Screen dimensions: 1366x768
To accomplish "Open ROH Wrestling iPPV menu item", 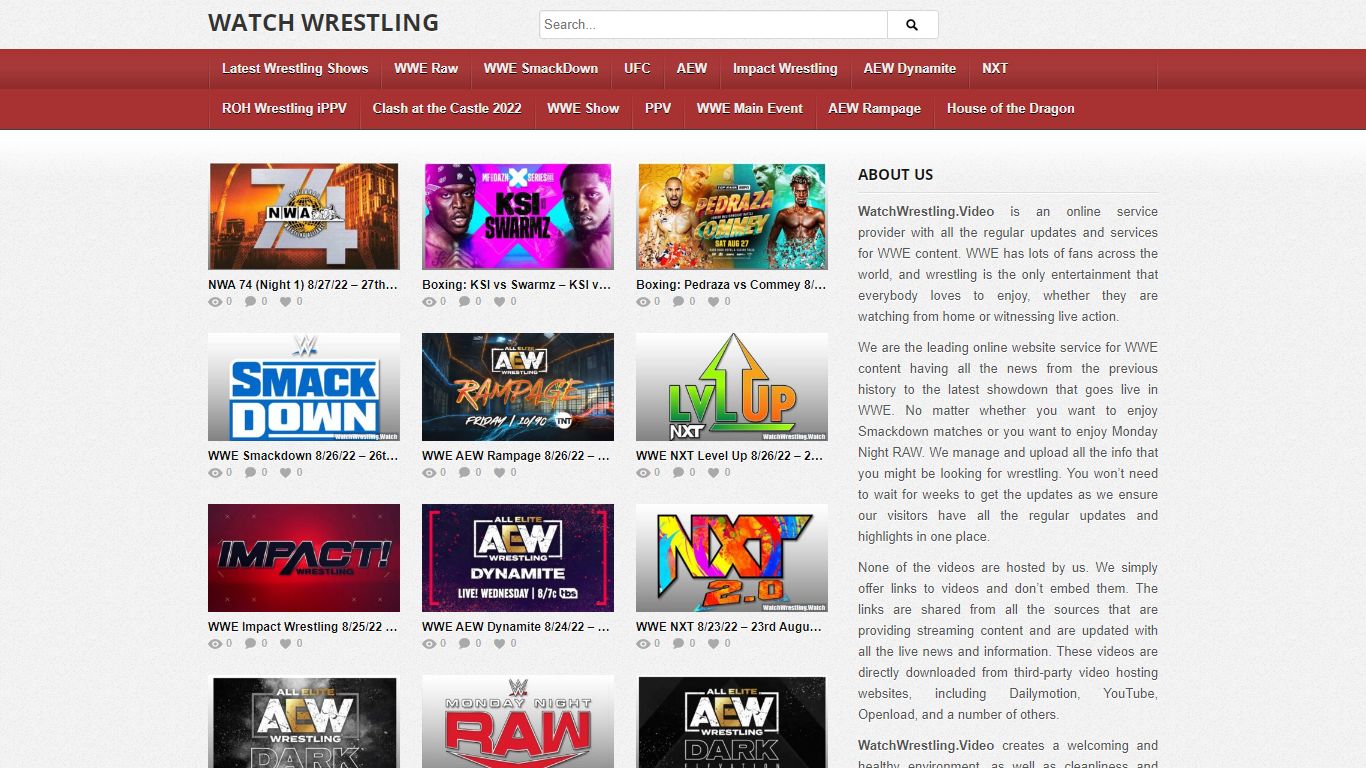I will 284,109.
